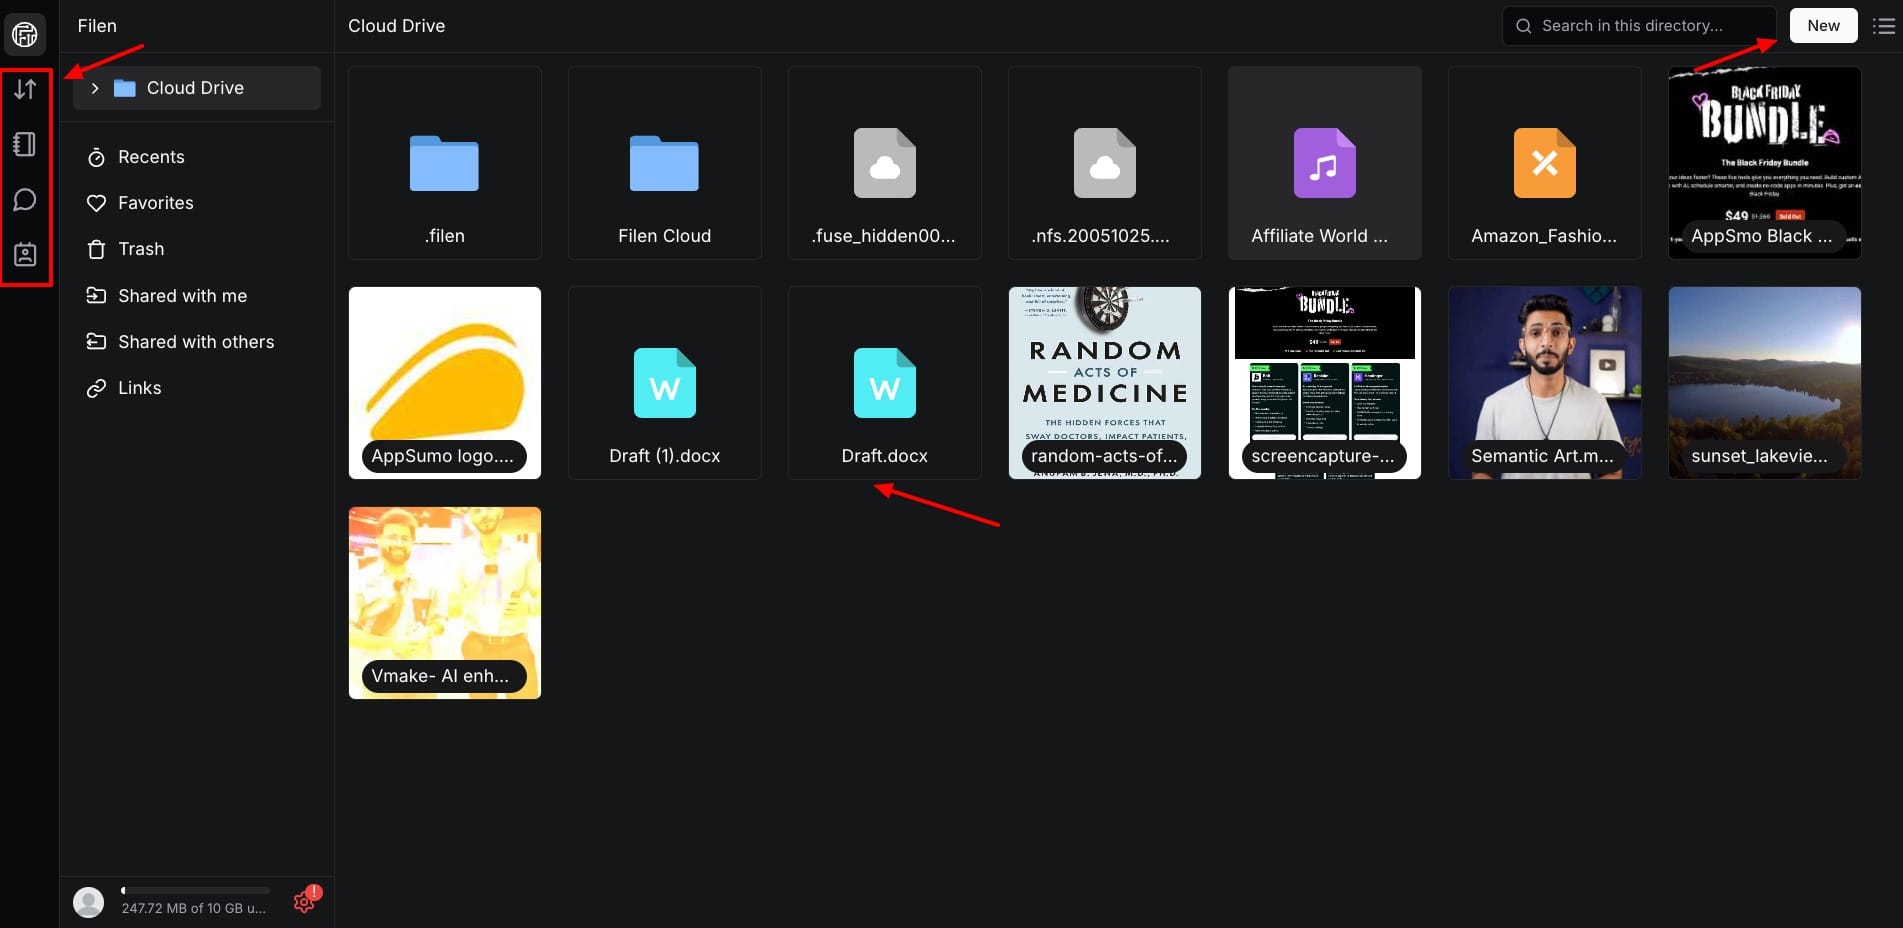Open the sunset_lakeview image thumbnail
Screen dimensions: 1903x928
click(1764, 383)
